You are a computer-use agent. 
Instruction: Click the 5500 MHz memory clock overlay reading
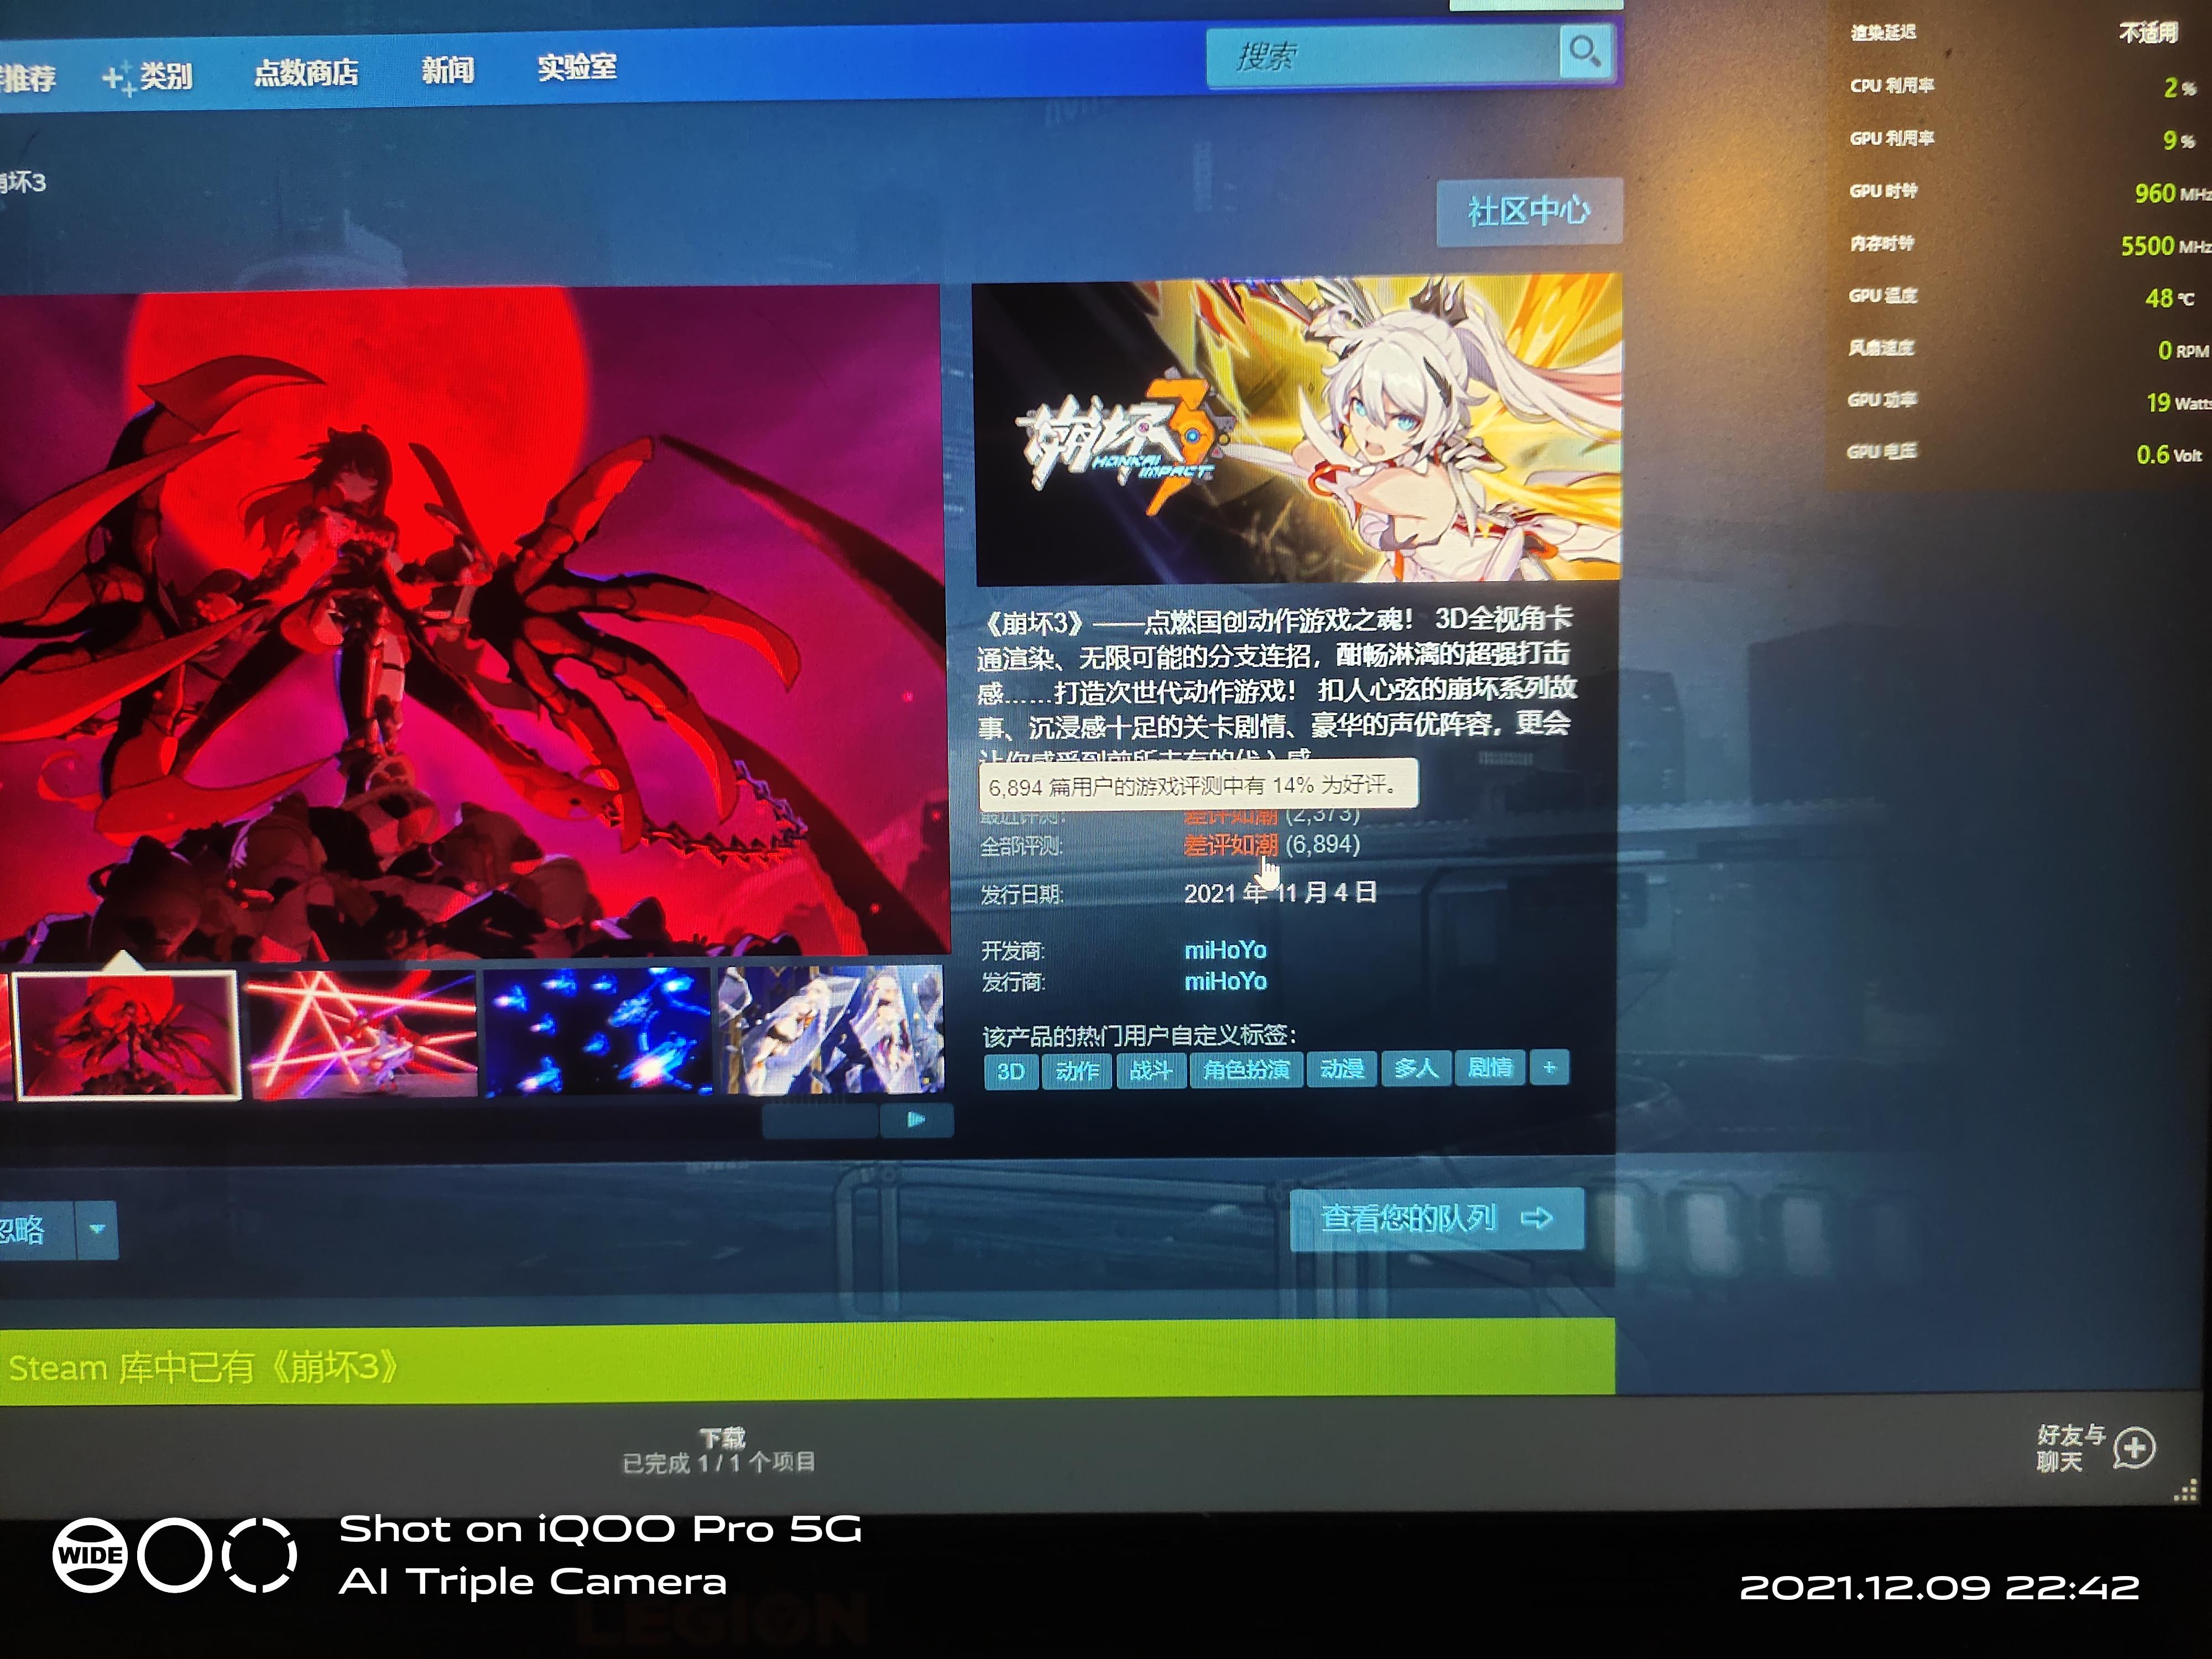click(2165, 245)
